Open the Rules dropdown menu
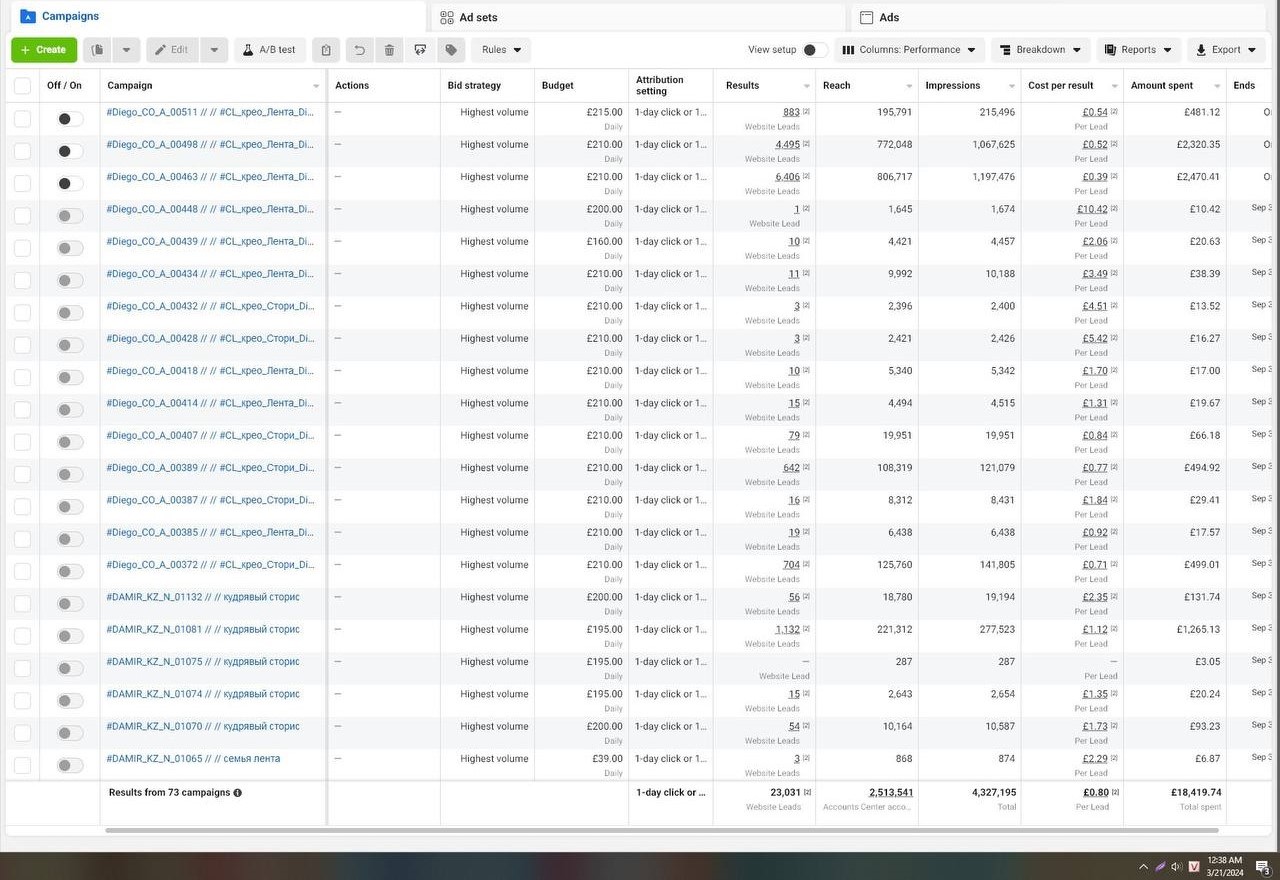Image resolution: width=1280 pixels, height=880 pixels. point(501,50)
